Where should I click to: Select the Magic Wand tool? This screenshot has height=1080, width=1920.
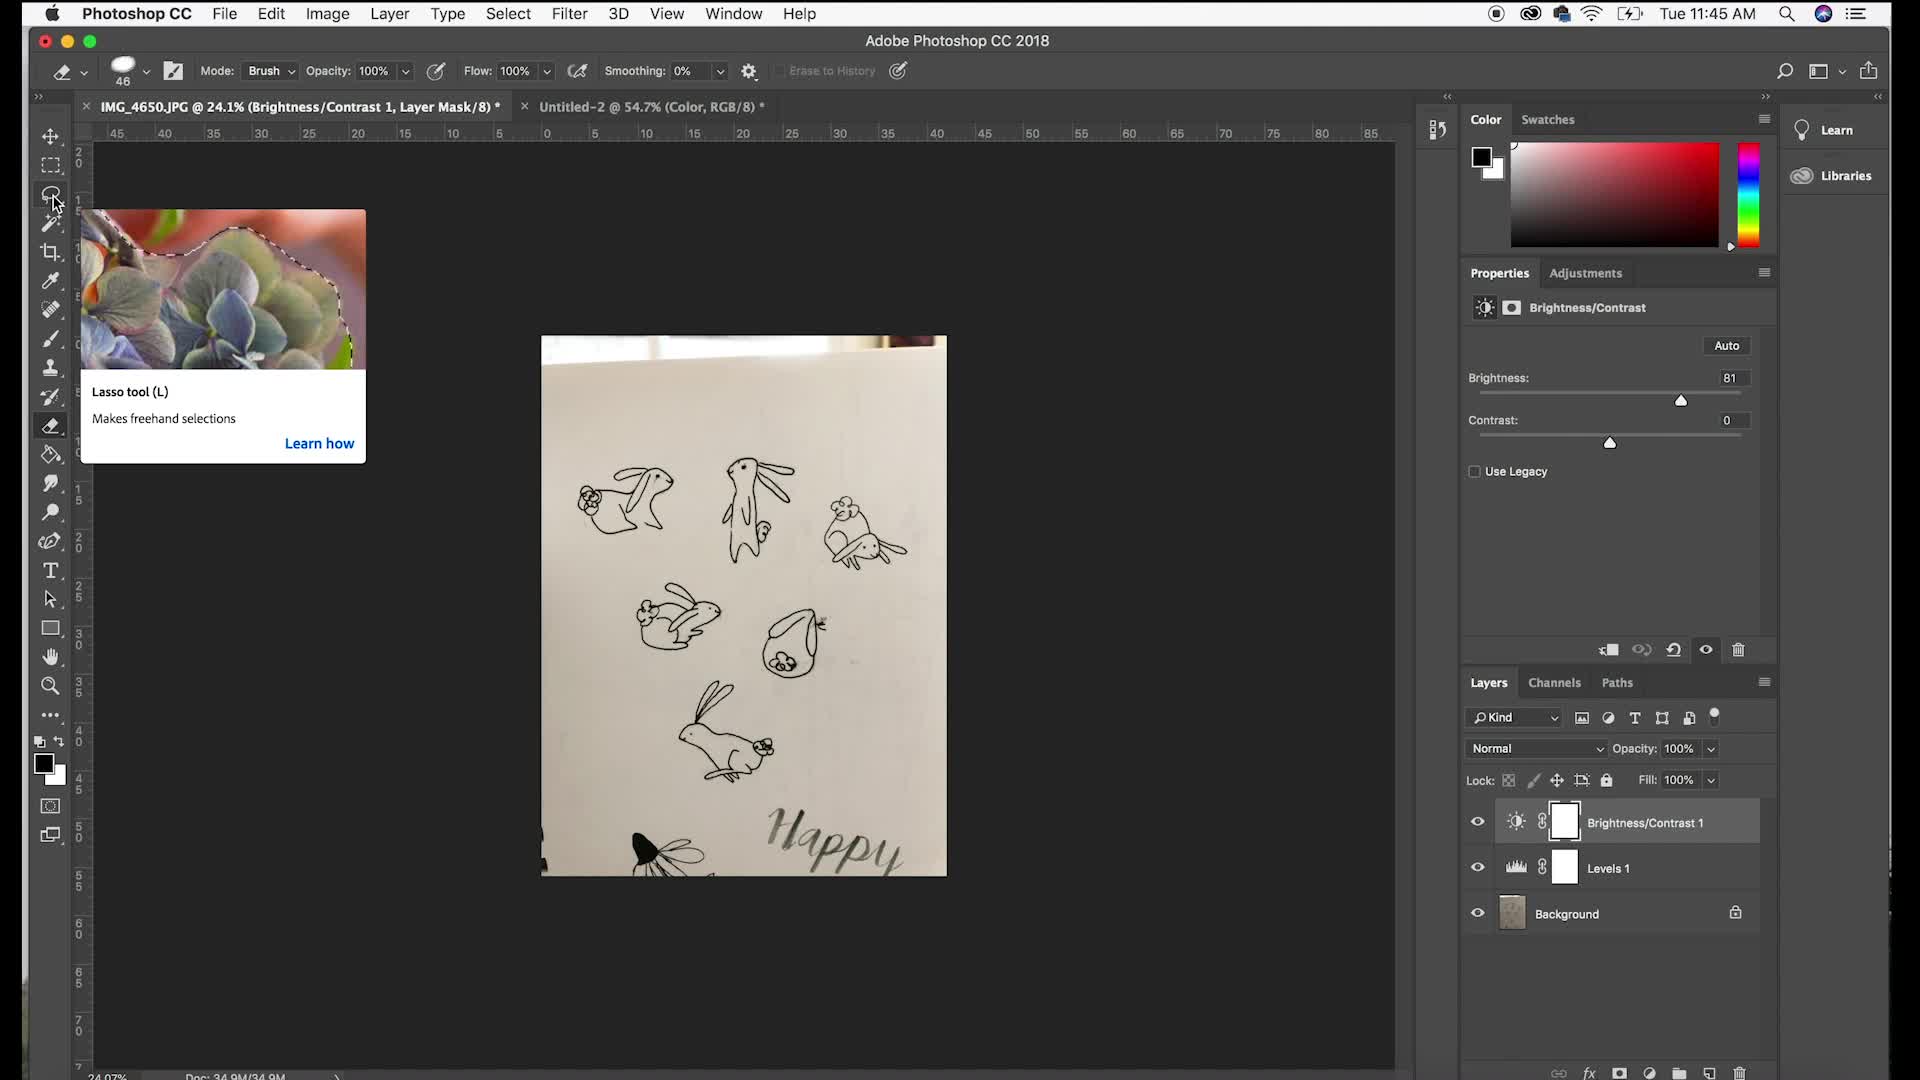(50, 223)
